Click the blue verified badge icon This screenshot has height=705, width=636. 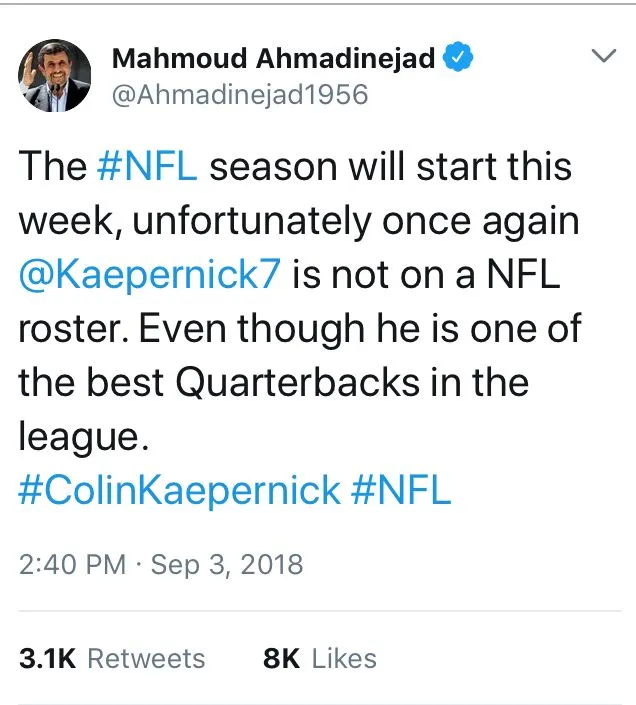(x=457, y=59)
